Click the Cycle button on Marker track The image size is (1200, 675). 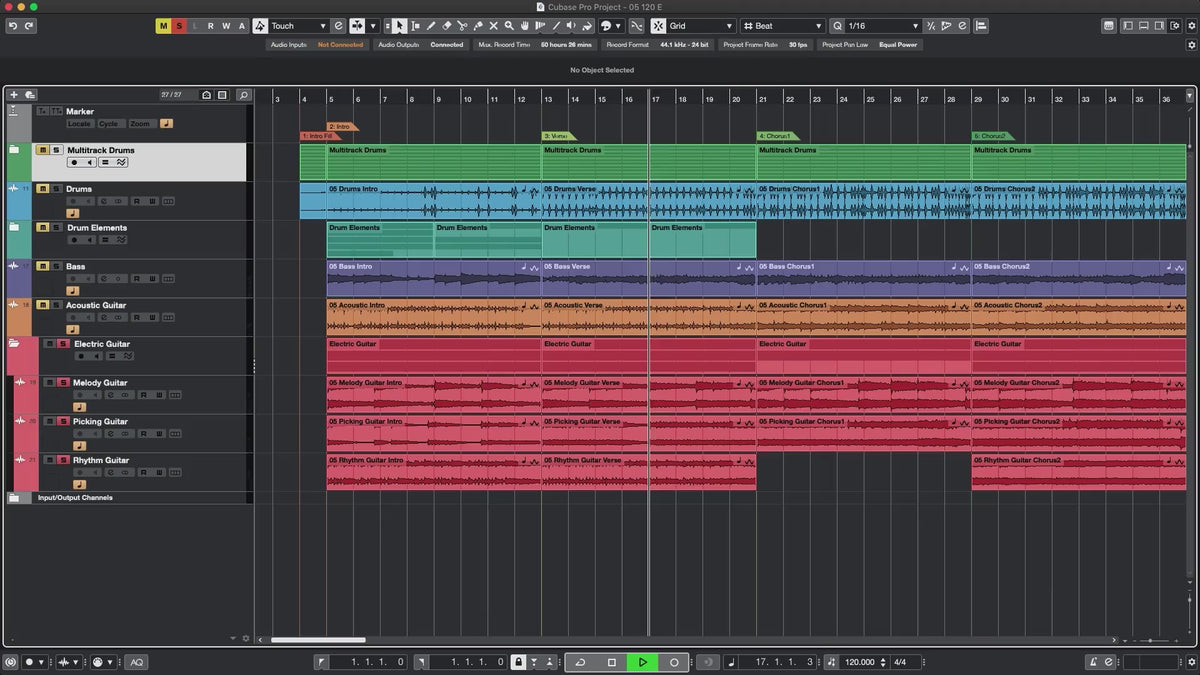tap(108, 124)
